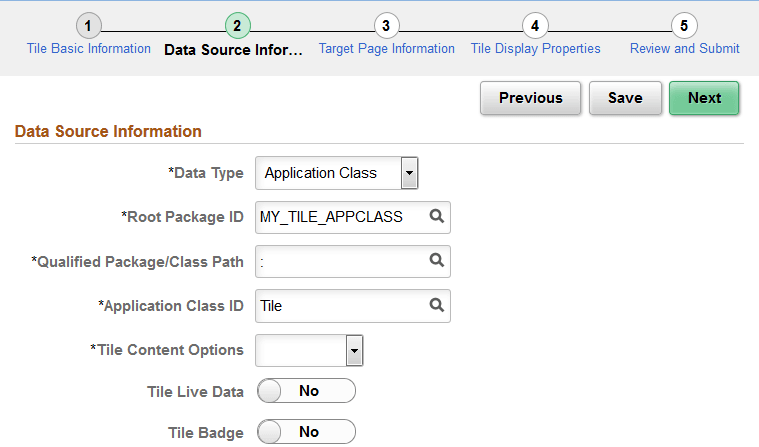Open the Tile Basic Information step
Viewport: 759px width, 447px height.
tap(89, 48)
